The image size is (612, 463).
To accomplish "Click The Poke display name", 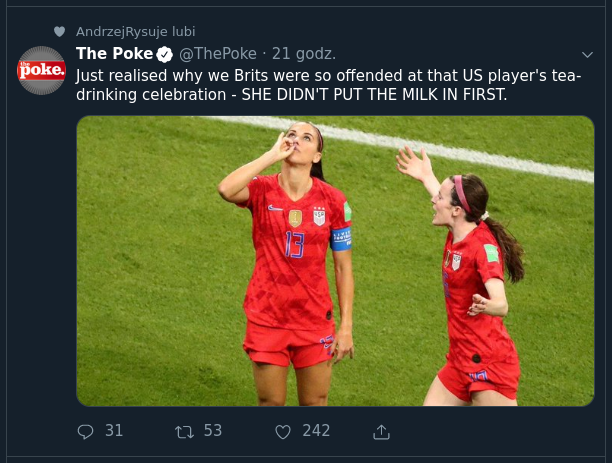I will click(114, 53).
